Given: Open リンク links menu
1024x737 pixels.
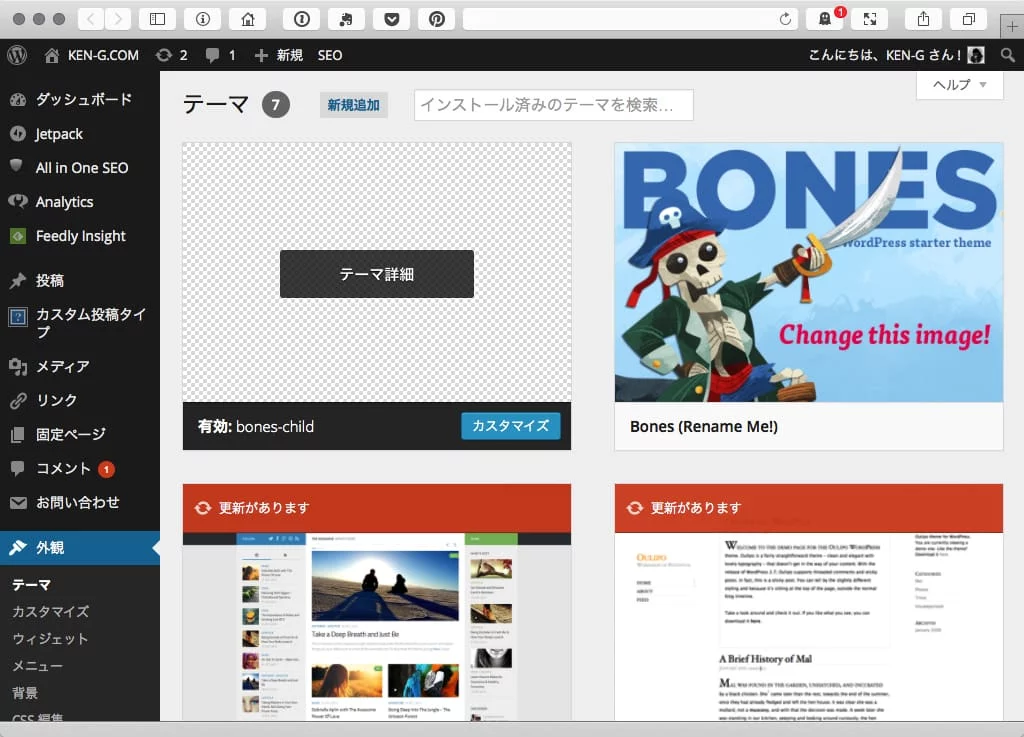Looking at the screenshot, I should pyautogui.click(x=80, y=400).
